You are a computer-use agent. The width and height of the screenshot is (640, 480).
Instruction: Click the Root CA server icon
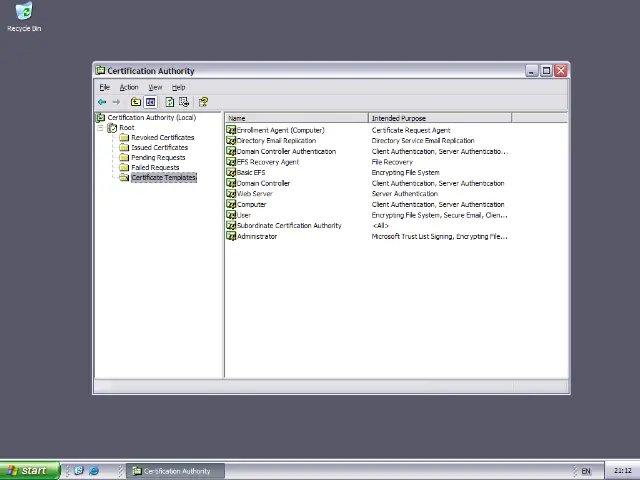[x=112, y=128]
